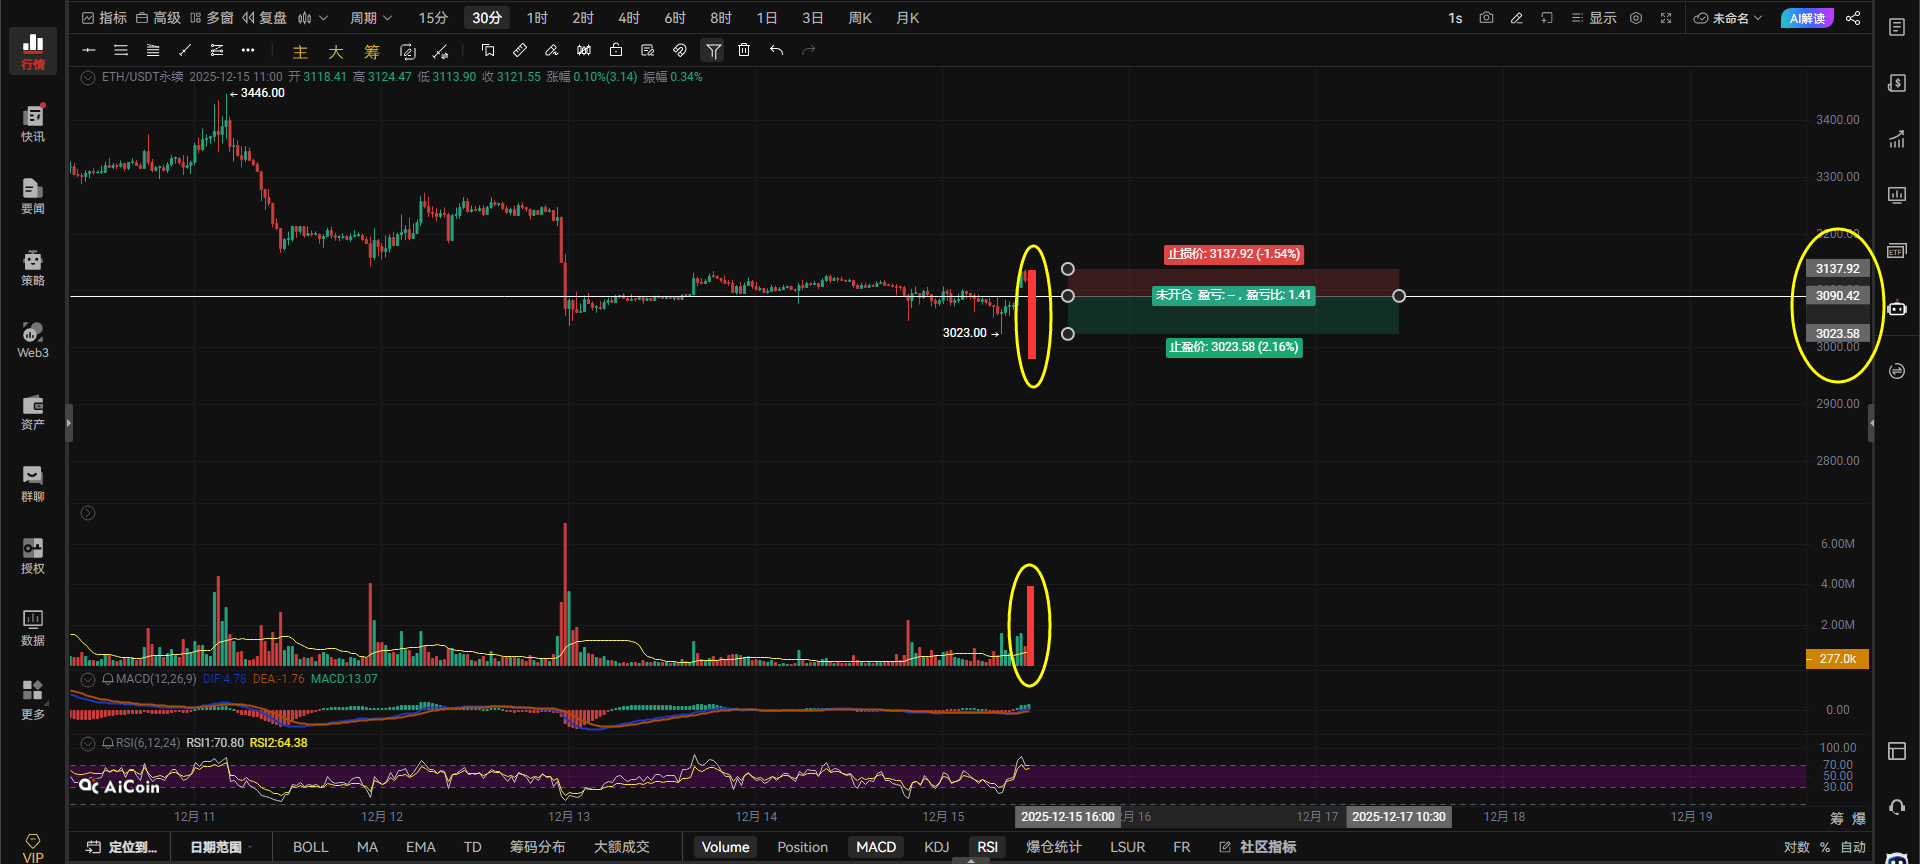The image size is (1920, 864).
Task: Click the pencil edit icon in top bar
Action: (x=1517, y=18)
